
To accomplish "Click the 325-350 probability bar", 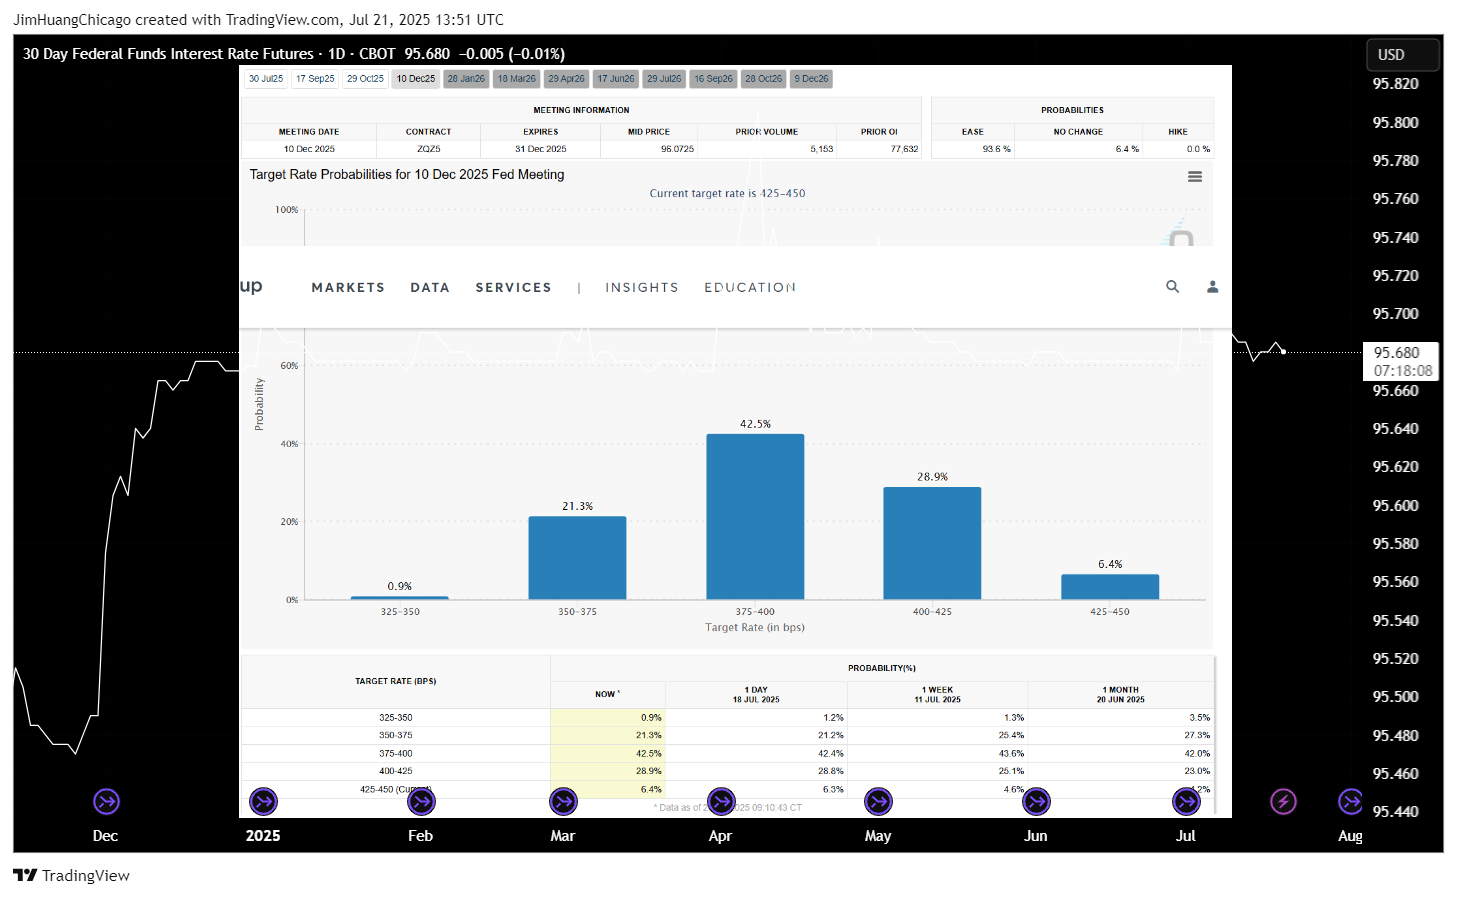I will click(400, 598).
